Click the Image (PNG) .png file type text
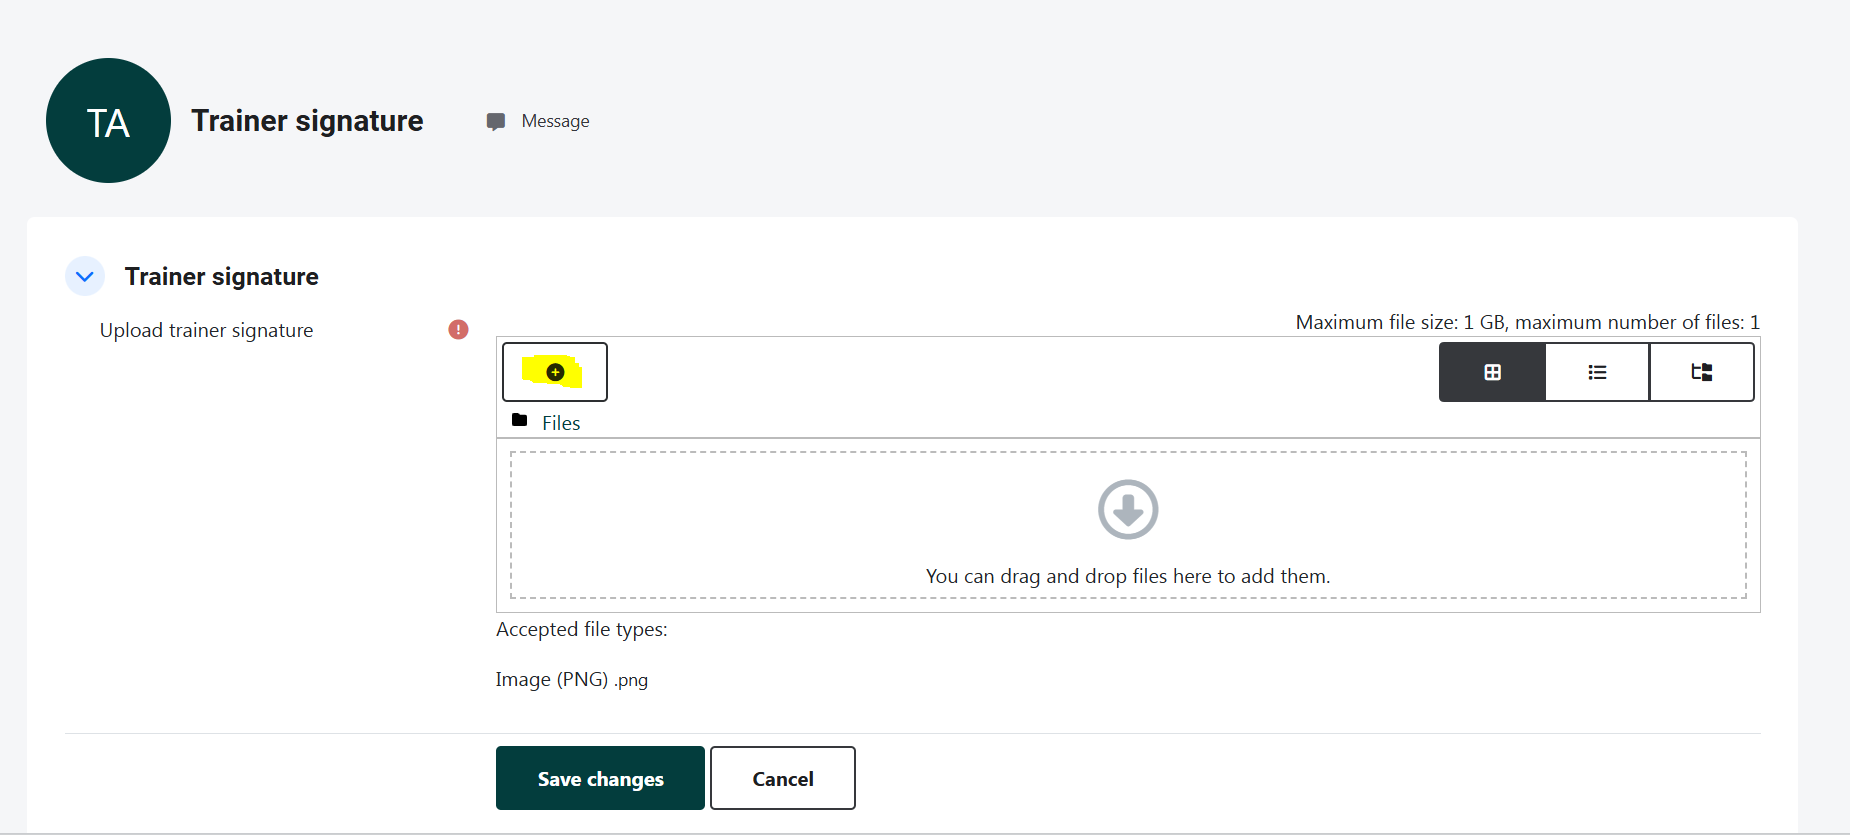Viewport: 1850px width, 835px height. (x=571, y=680)
